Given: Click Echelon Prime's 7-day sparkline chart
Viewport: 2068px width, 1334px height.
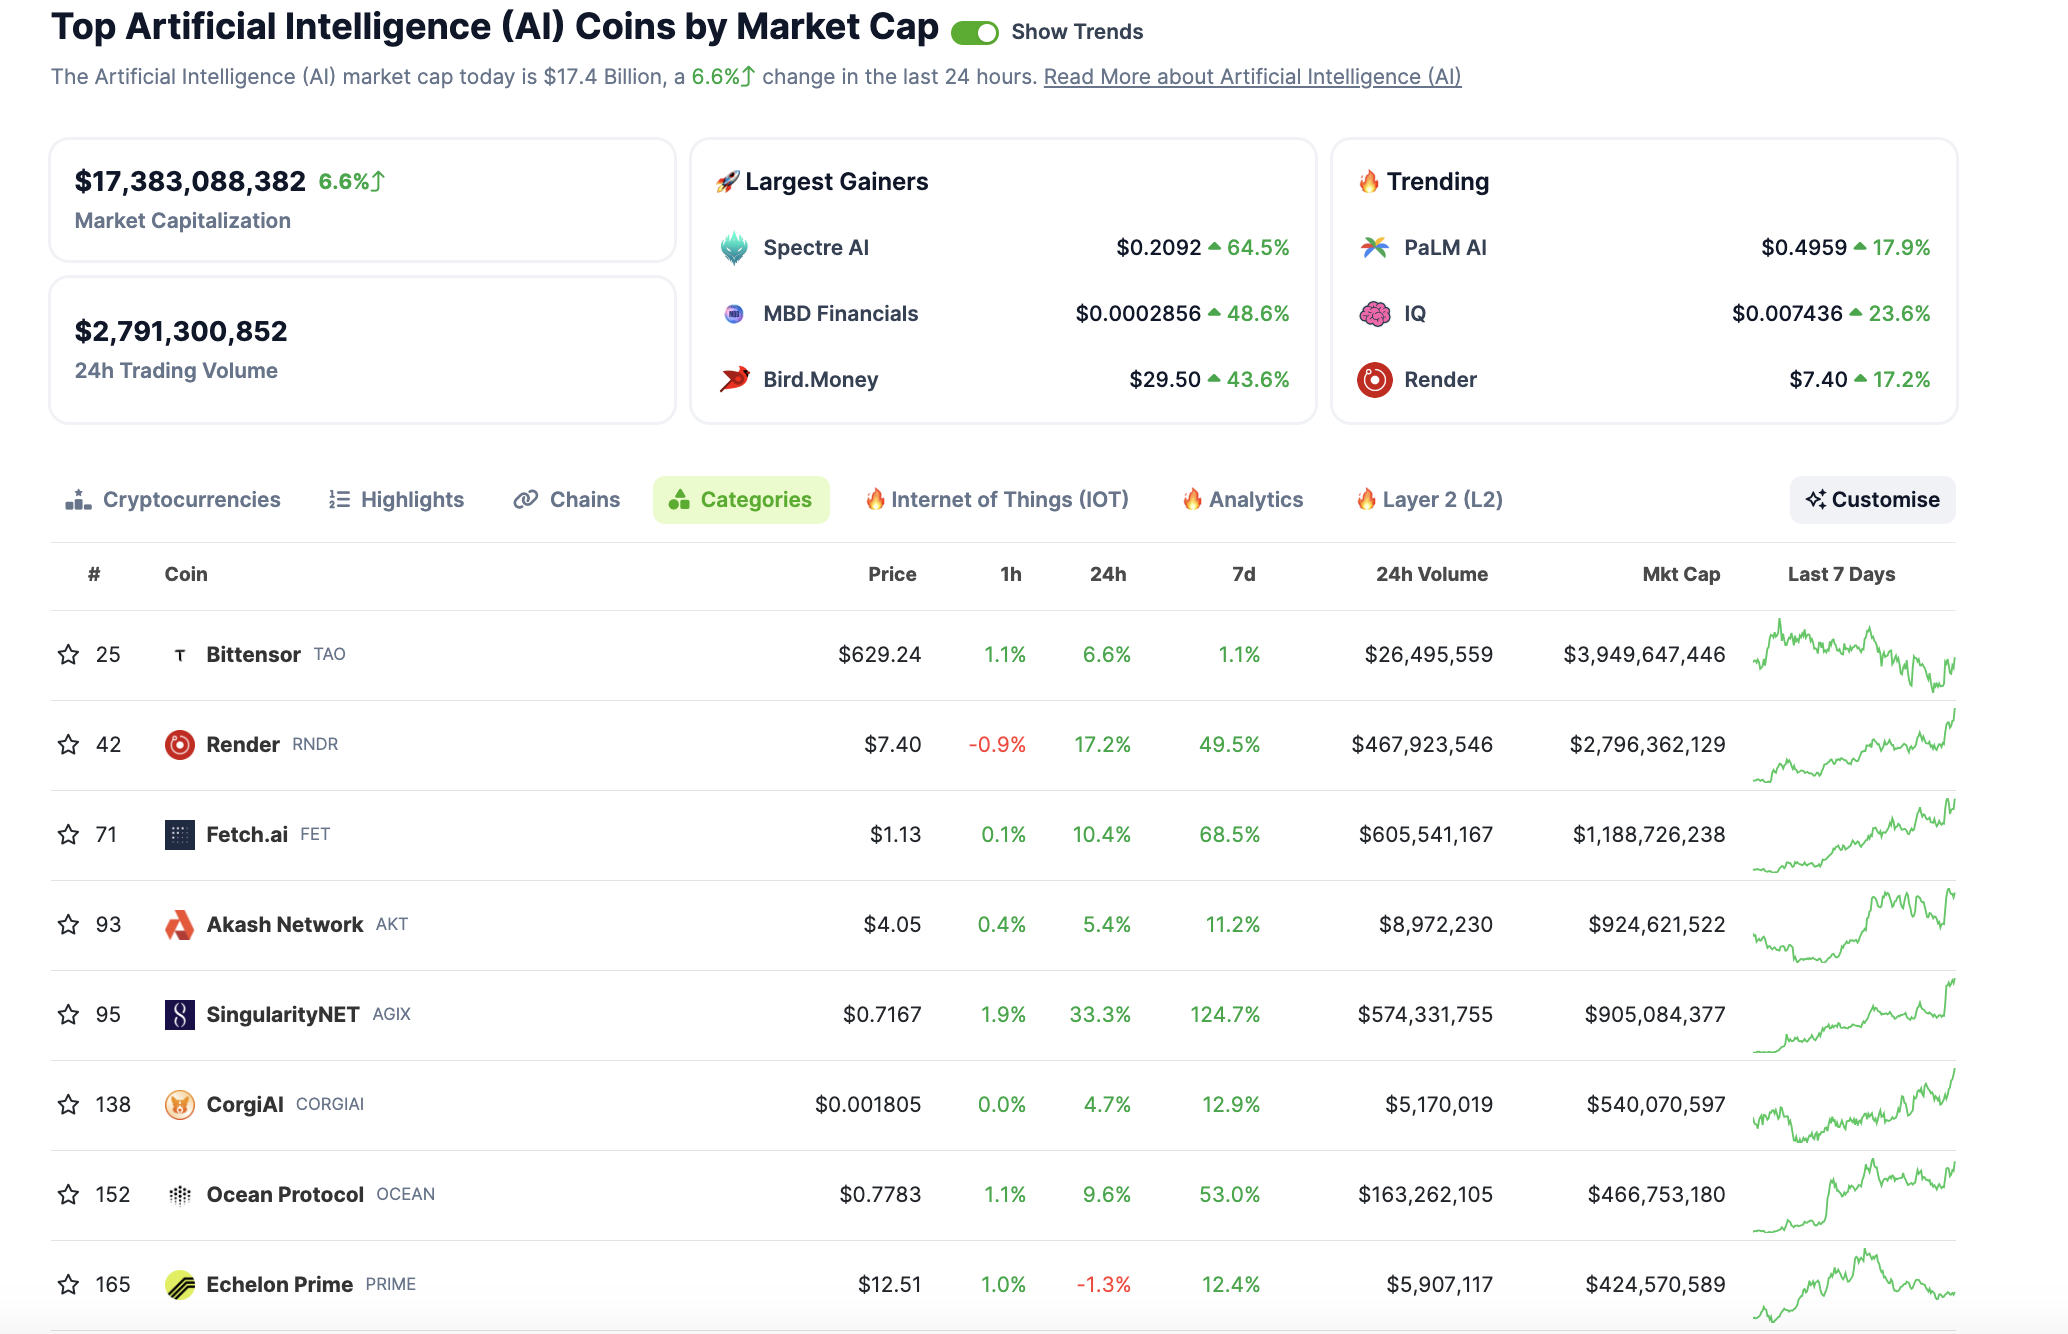Looking at the screenshot, I should click(x=1853, y=1285).
